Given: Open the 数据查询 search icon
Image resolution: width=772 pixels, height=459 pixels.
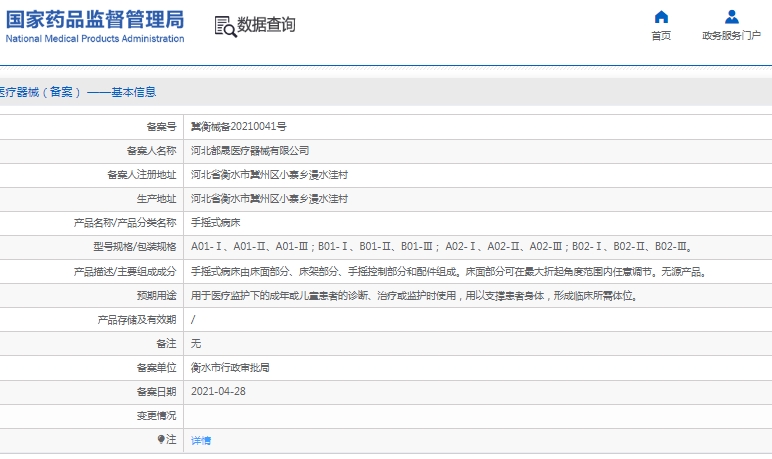Looking at the screenshot, I should (225, 27).
